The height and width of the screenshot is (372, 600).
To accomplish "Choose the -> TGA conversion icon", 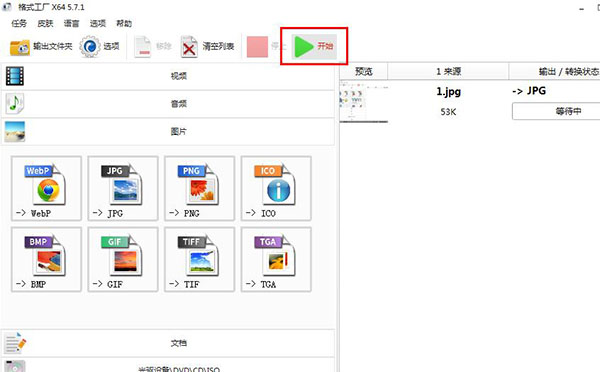I will tap(276, 259).
